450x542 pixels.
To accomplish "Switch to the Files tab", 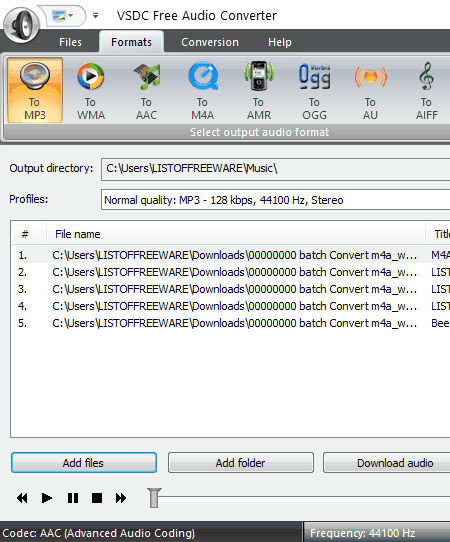I will [x=71, y=42].
